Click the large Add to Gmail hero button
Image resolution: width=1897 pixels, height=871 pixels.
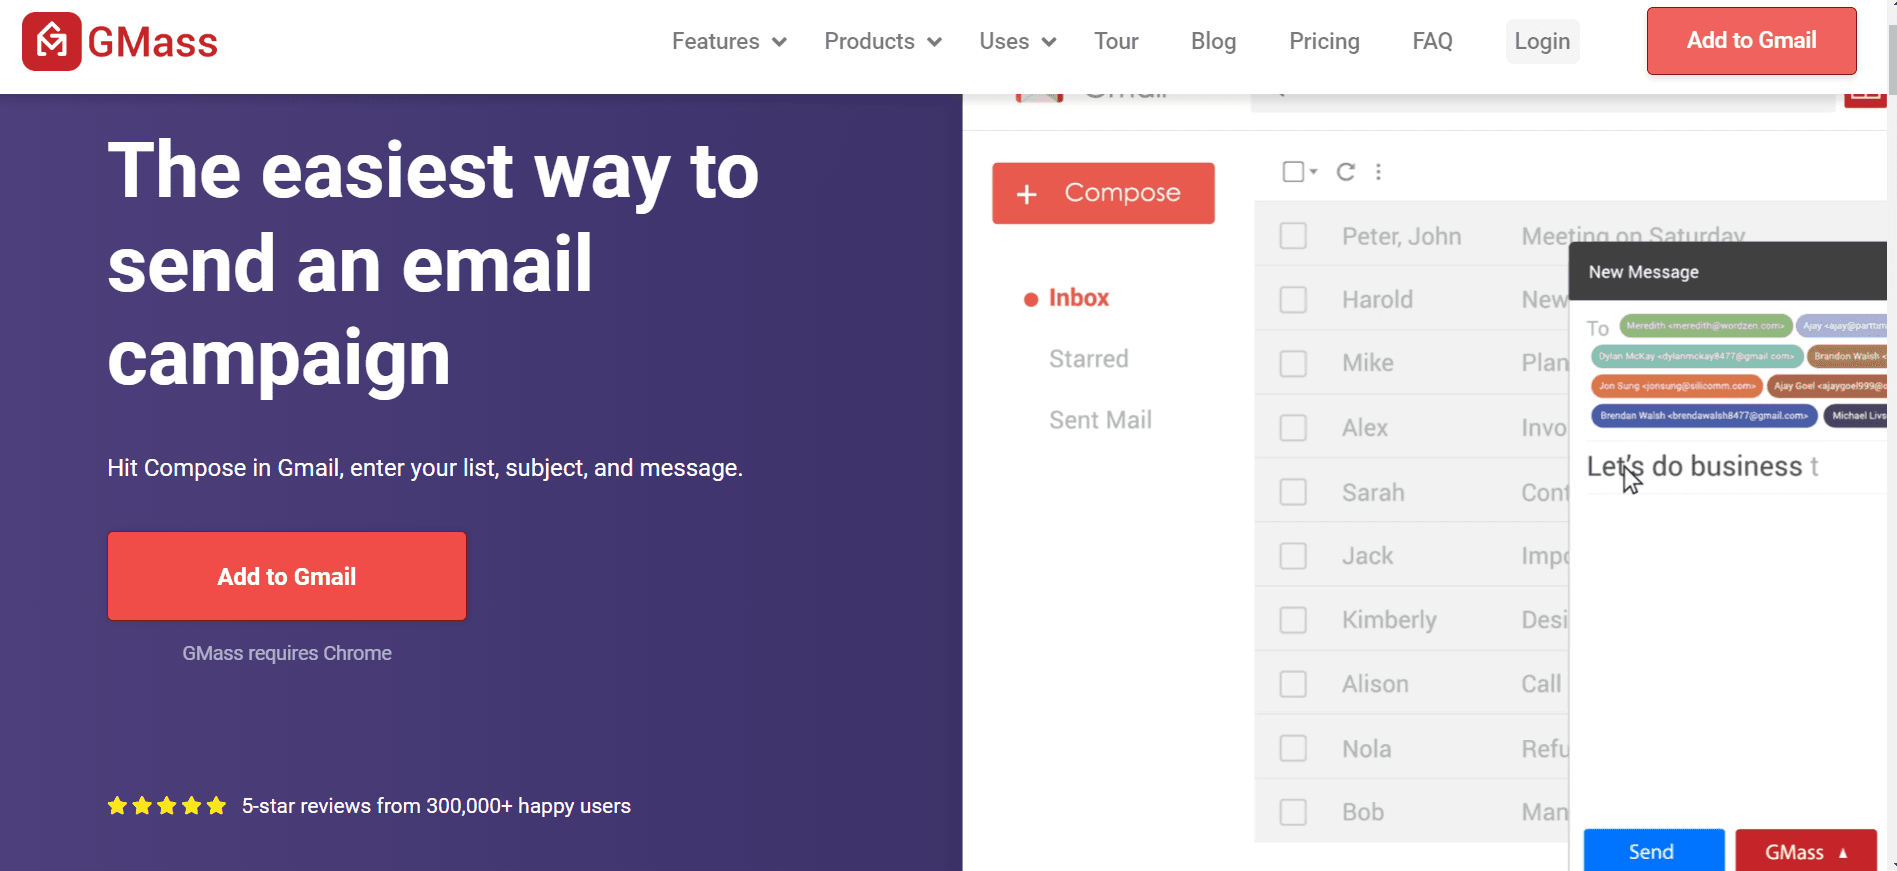(x=287, y=576)
